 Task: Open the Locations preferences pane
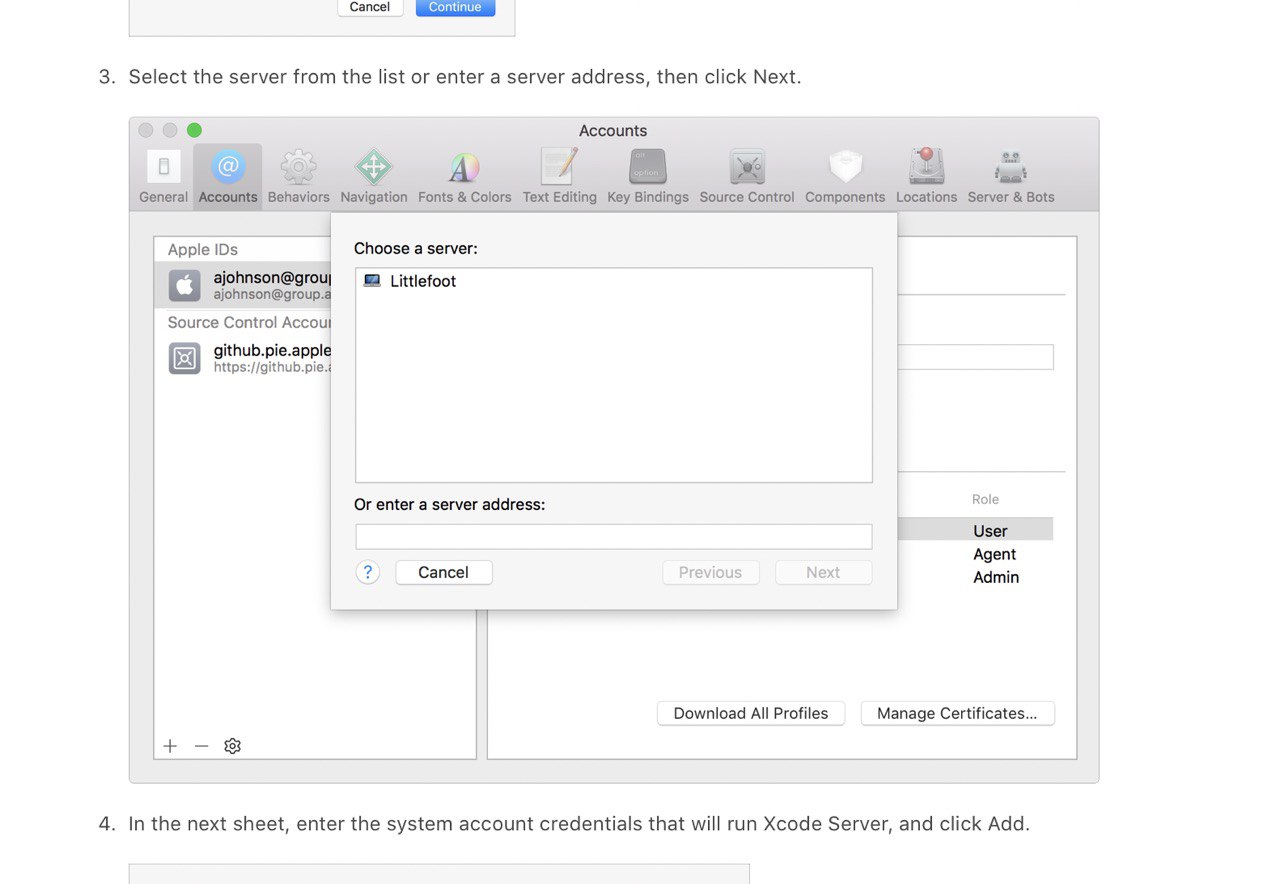[x=926, y=177]
